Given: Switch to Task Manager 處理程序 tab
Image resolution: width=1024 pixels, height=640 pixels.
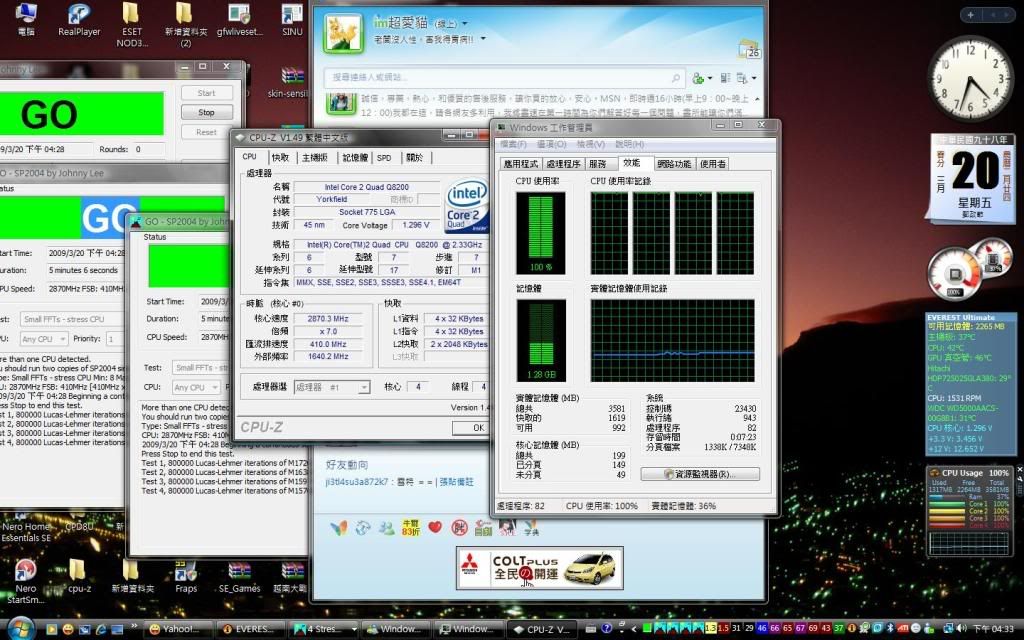Looking at the screenshot, I should point(563,164).
